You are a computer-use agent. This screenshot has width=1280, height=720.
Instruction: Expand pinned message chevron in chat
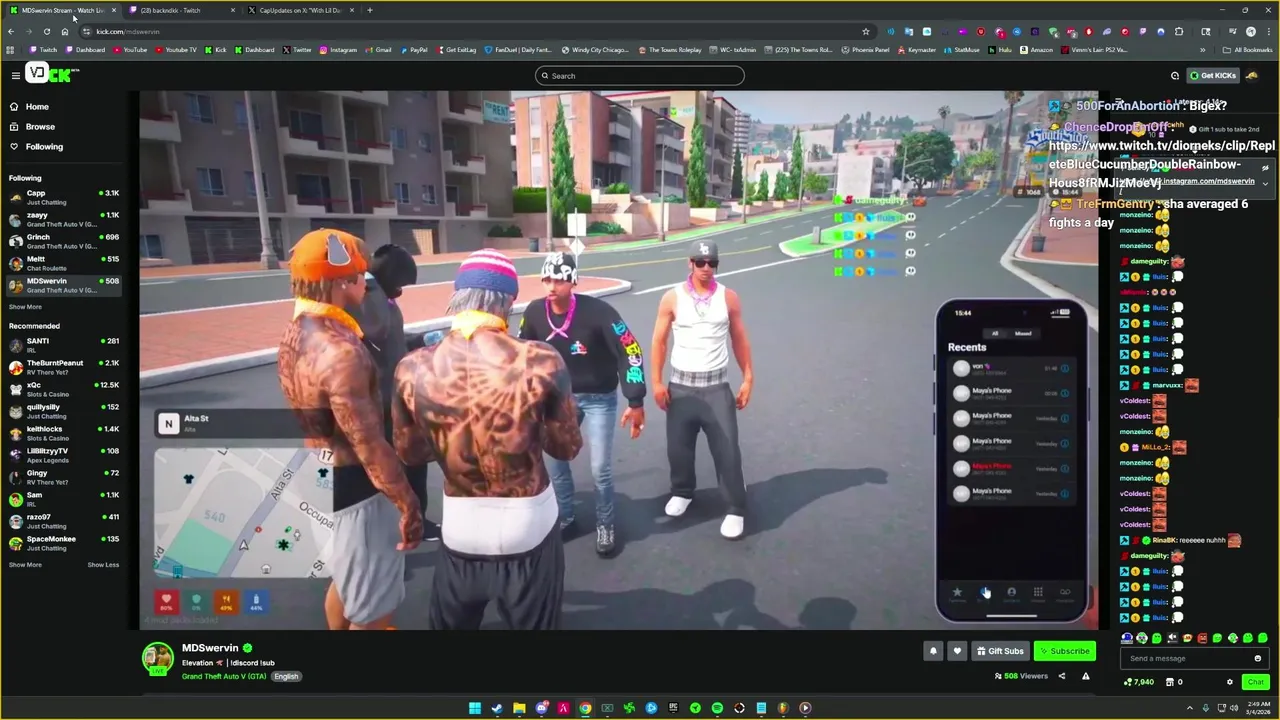1265,184
